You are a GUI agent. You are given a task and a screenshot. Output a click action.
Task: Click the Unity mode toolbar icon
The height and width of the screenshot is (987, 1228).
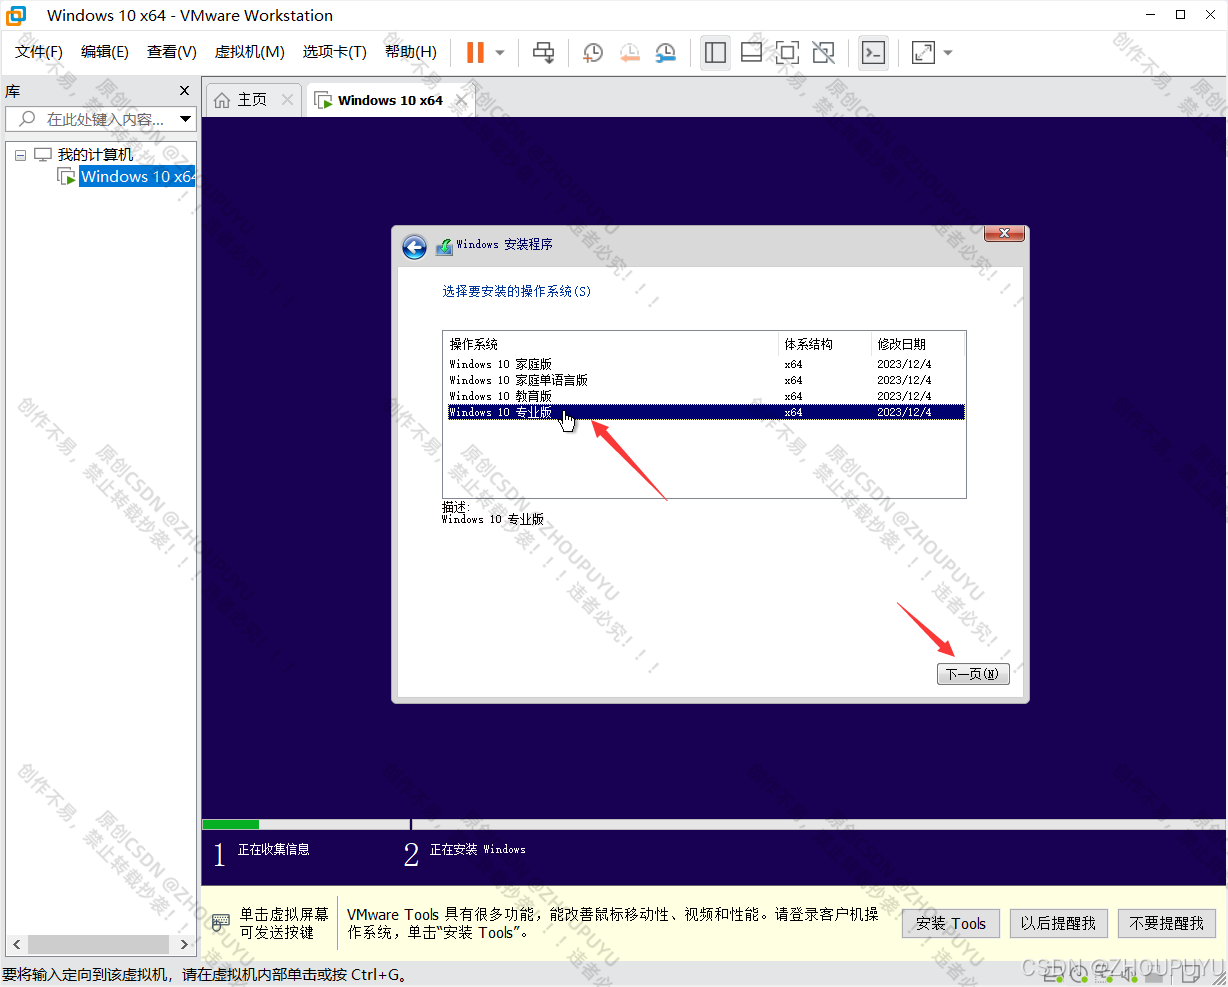point(823,52)
